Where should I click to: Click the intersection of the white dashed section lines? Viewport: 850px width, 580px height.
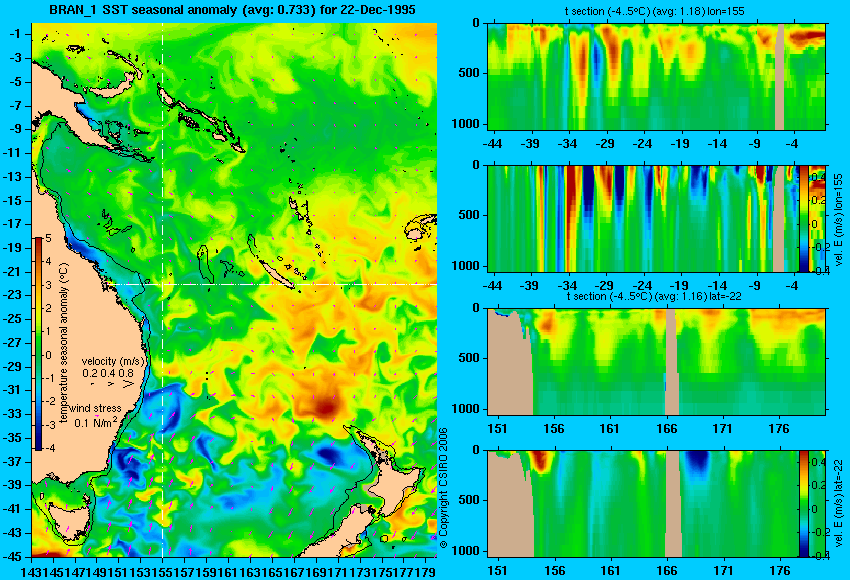[x=163, y=284]
